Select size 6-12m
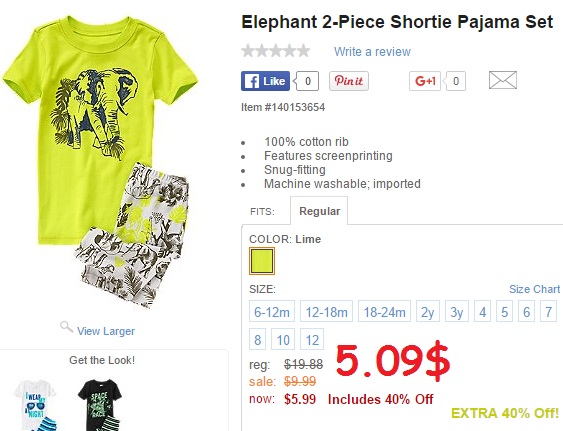The image size is (563, 431). pyautogui.click(x=272, y=311)
